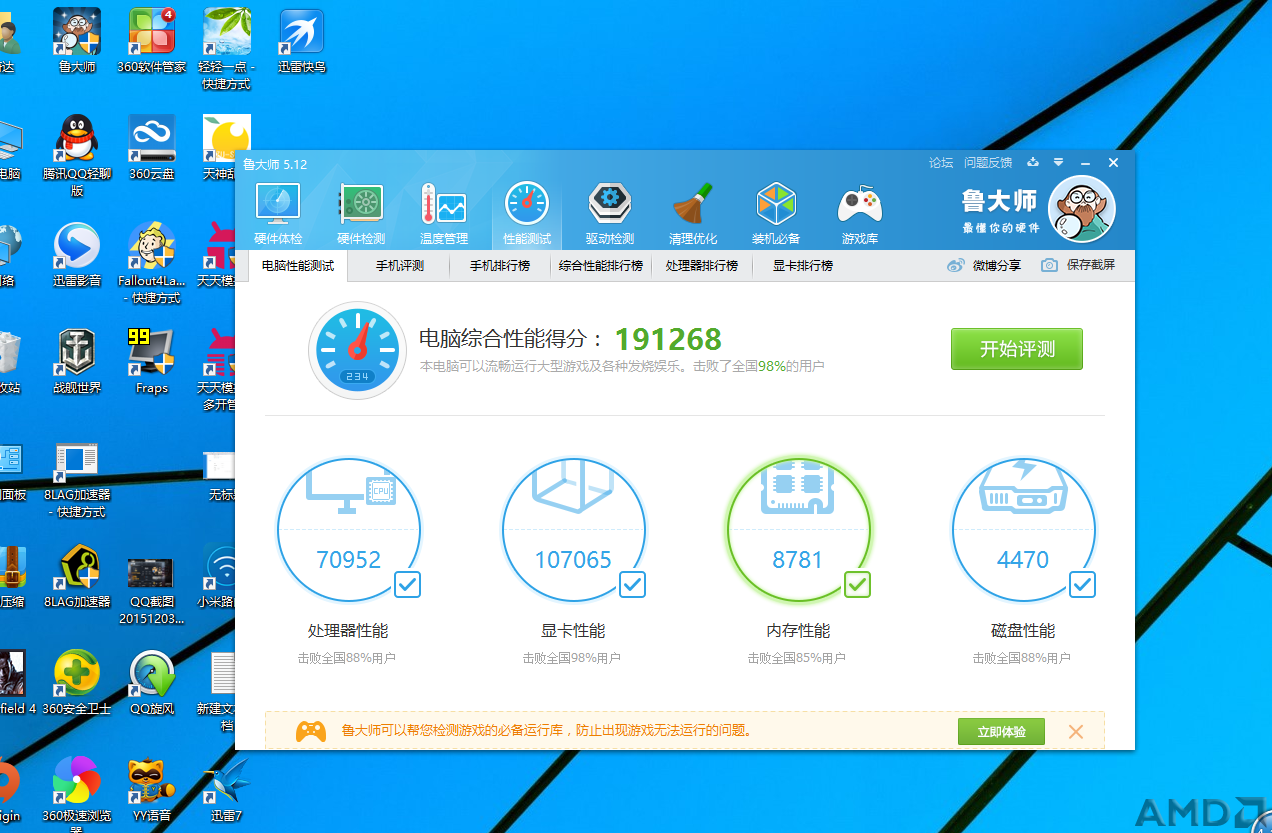Open the 硬件体检 hardware checkup section
Viewport: 1272px width, 833px height.
[x=277, y=214]
